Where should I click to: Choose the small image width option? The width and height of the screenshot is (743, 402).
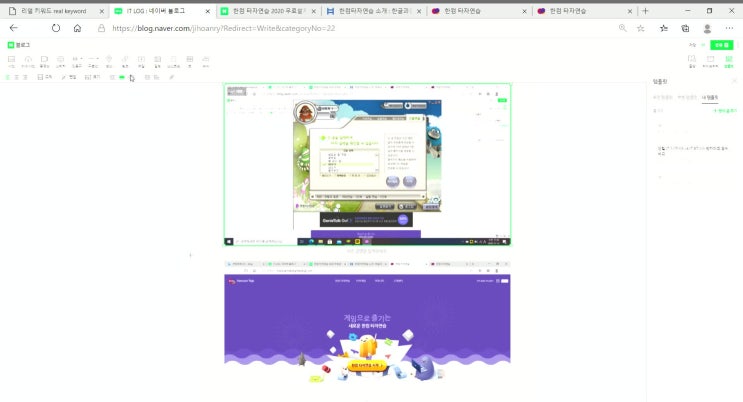tap(112, 77)
